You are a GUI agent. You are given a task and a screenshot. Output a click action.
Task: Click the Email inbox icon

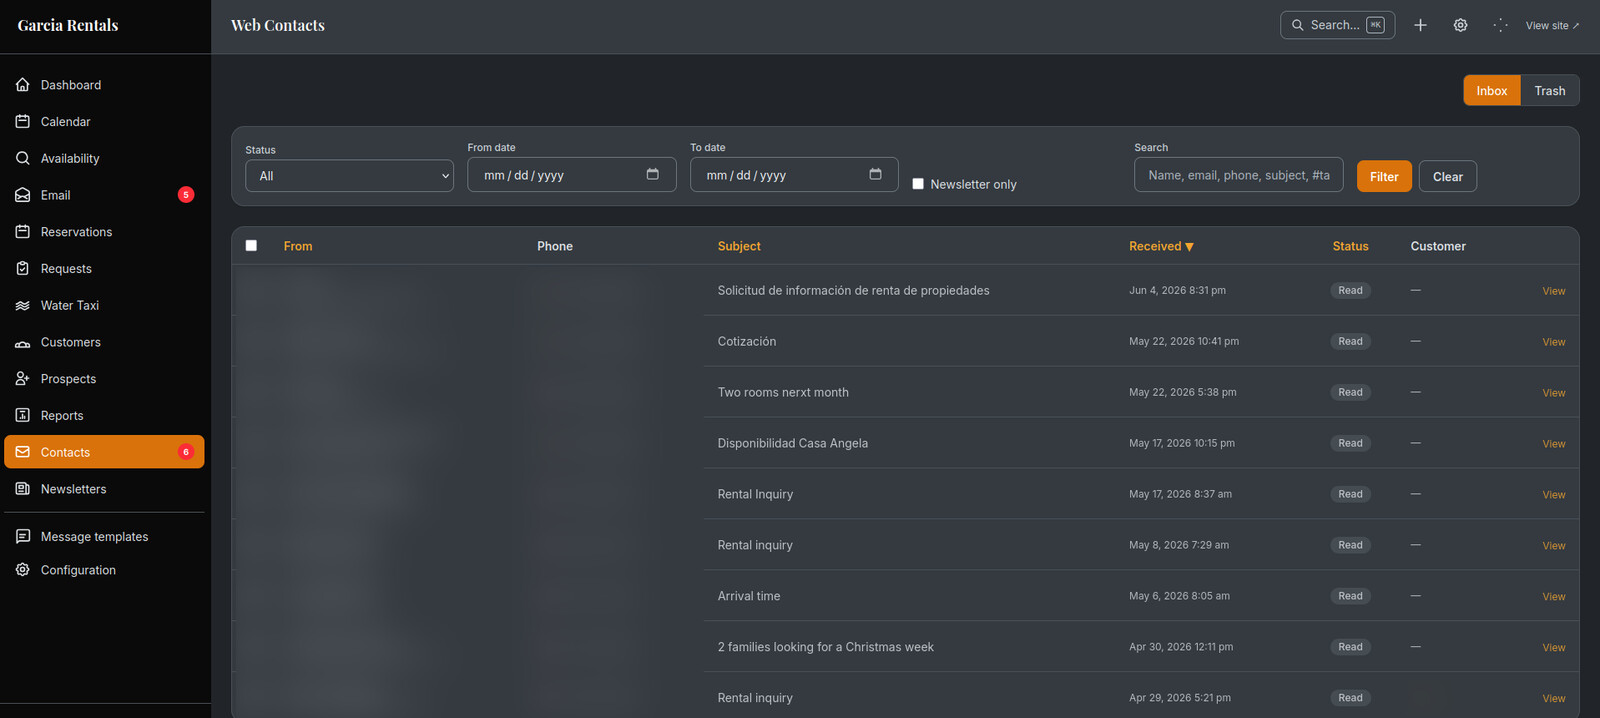click(x=23, y=195)
